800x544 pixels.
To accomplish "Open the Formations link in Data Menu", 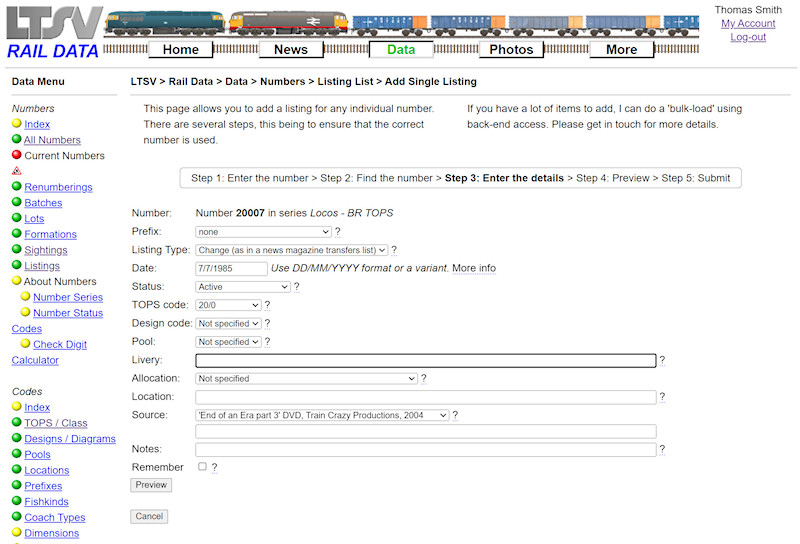I will [51, 234].
